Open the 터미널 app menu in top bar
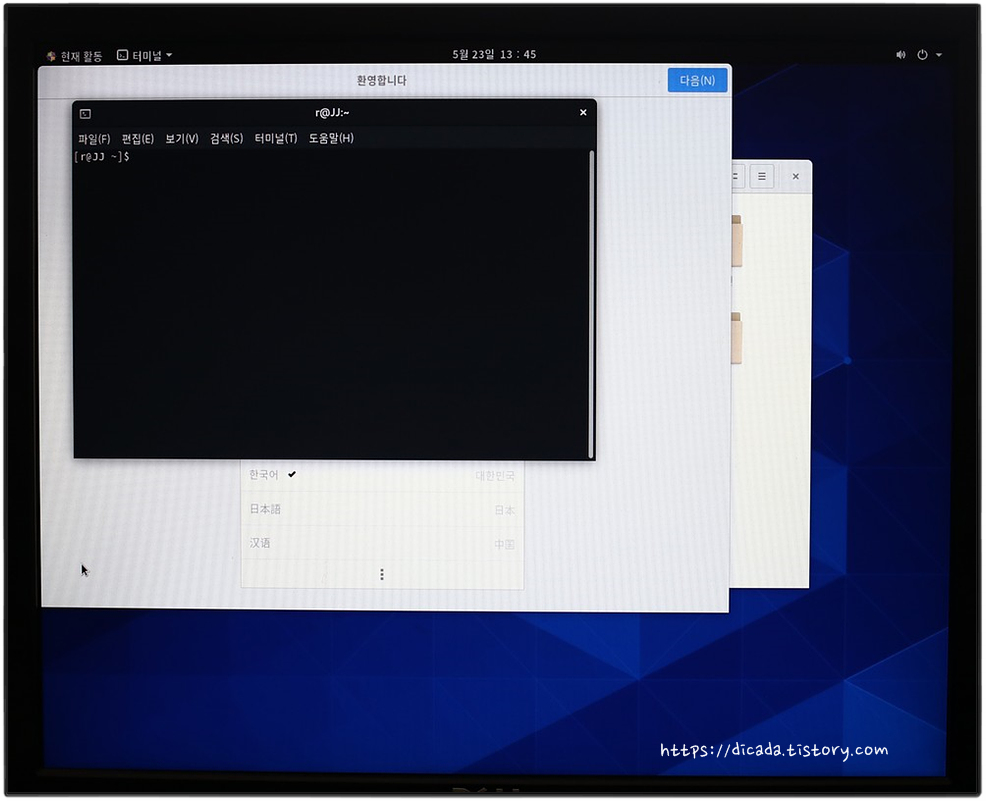The image size is (986, 801). pos(145,55)
